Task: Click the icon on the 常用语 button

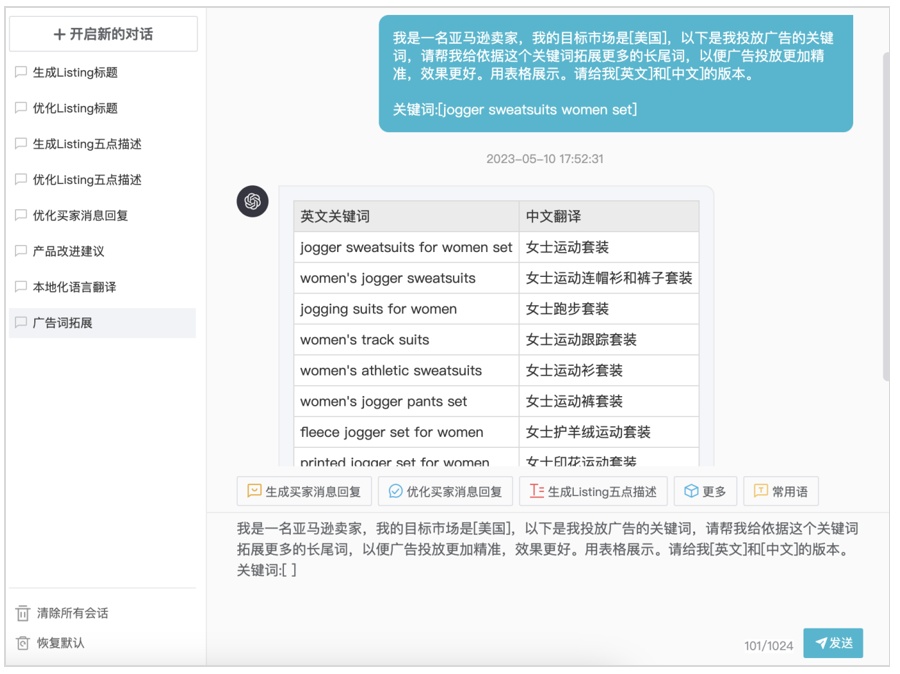Action: point(760,491)
